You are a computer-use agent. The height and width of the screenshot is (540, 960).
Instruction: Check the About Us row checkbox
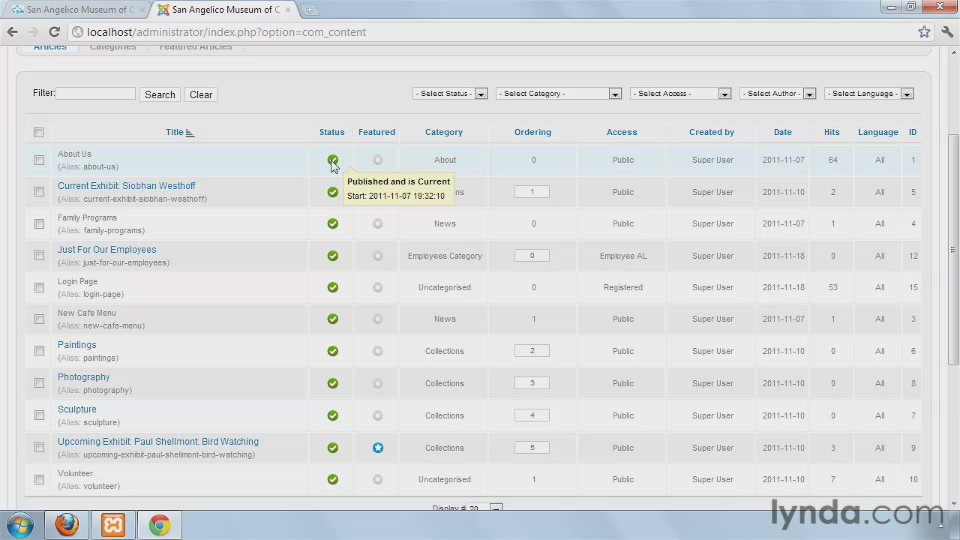tap(39, 160)
